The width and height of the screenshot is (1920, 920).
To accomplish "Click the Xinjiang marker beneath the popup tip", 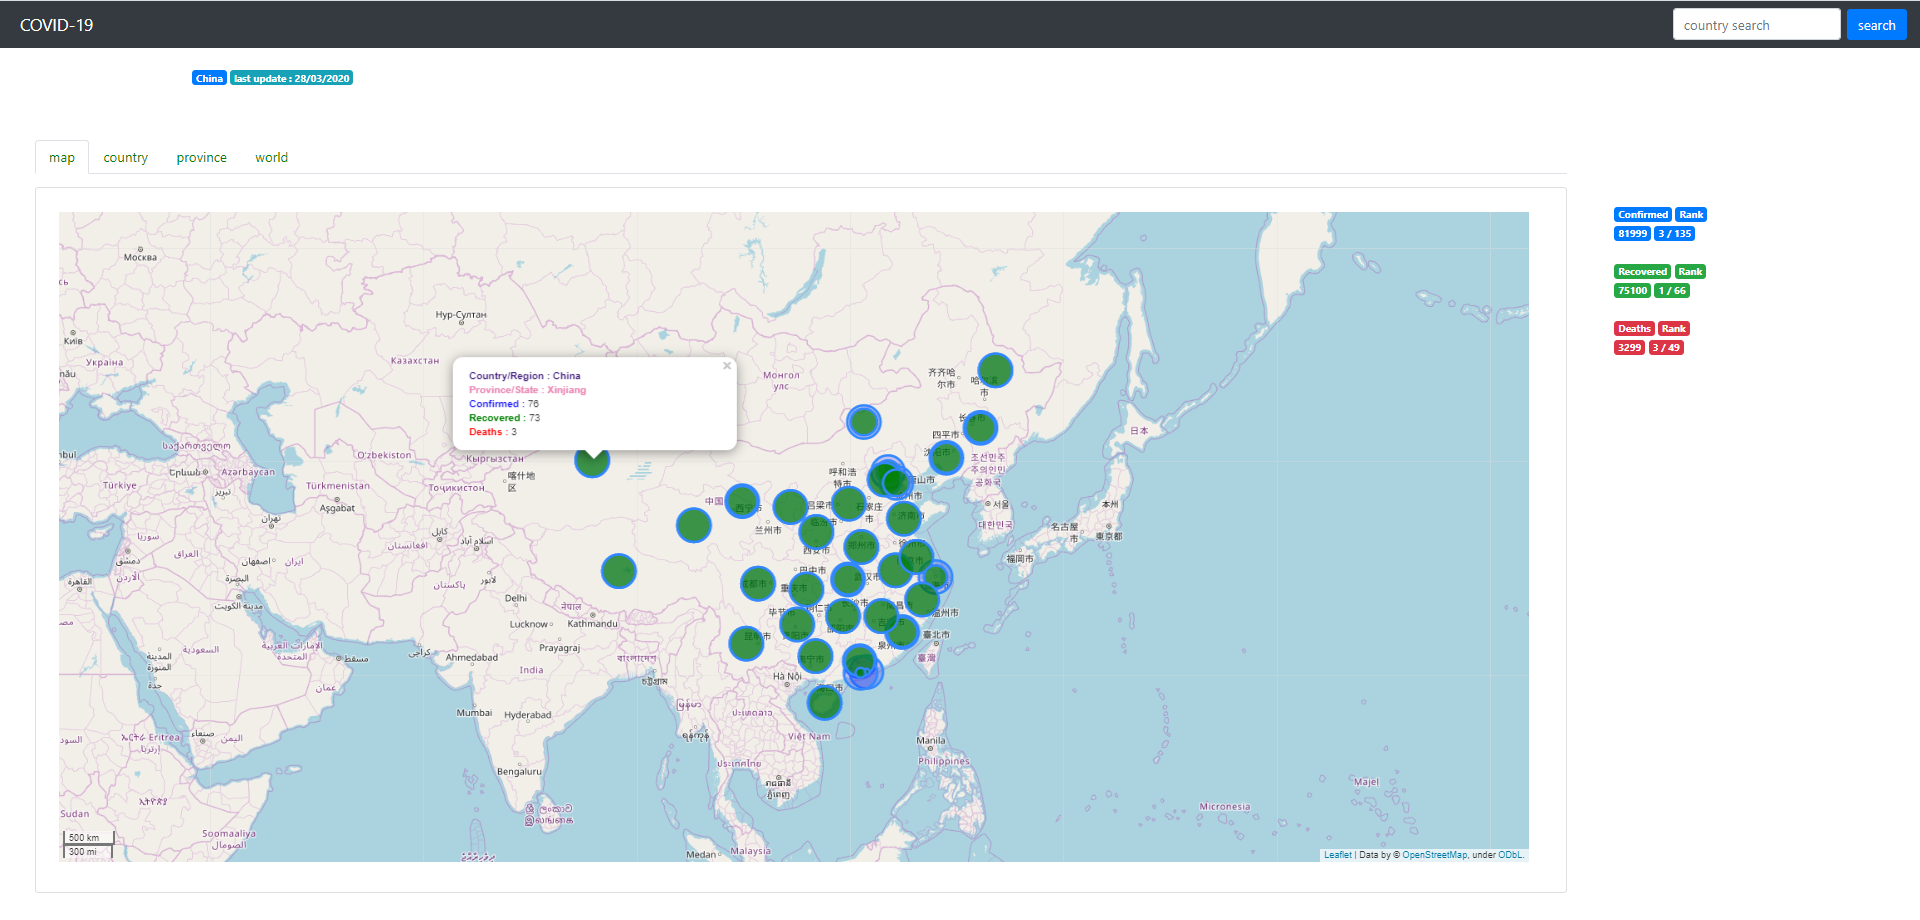I will coord(592,461).
